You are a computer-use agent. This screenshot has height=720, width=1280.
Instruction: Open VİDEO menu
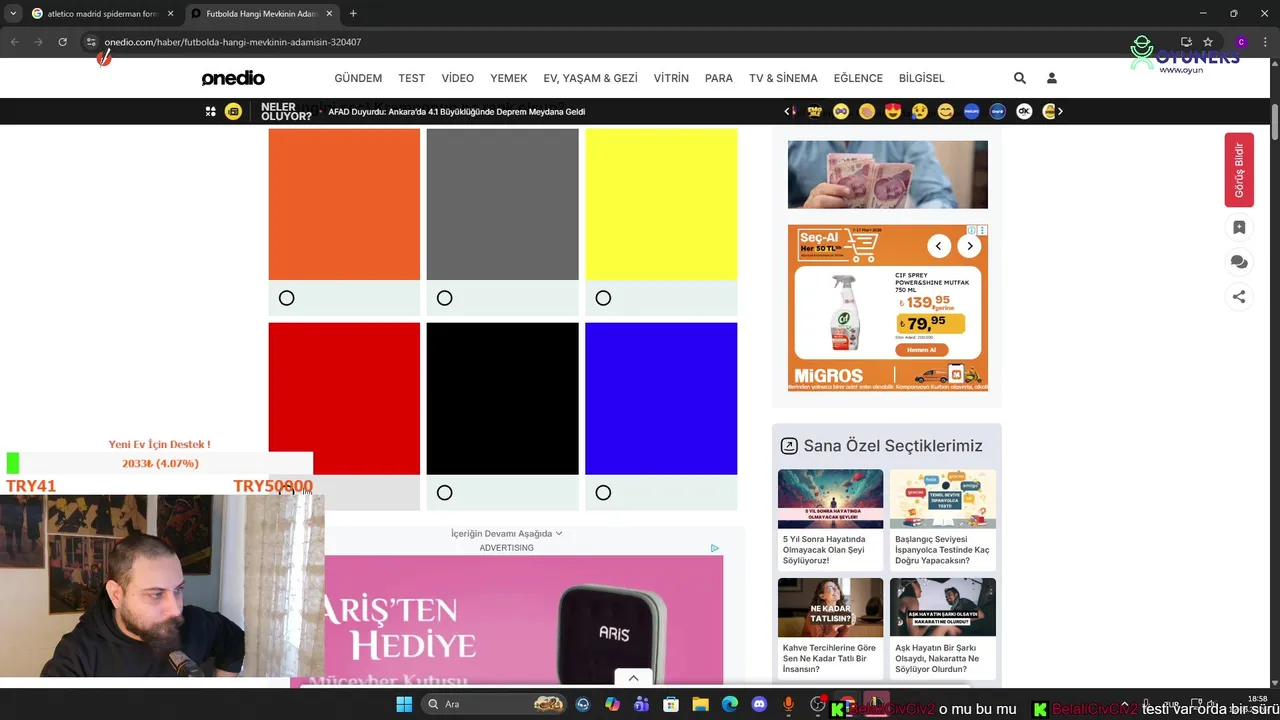coord(458,78)
